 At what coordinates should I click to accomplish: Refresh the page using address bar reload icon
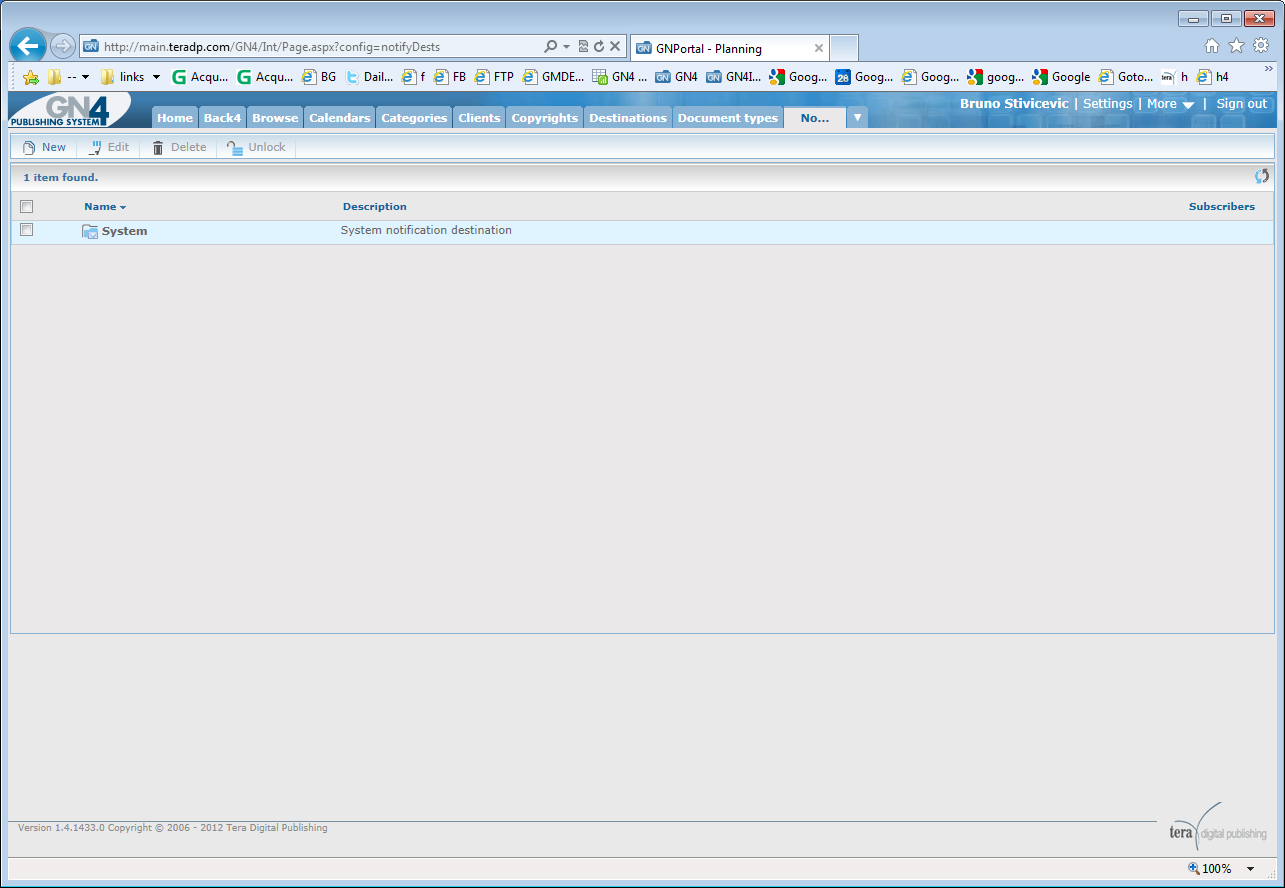(x=599, y=47)
